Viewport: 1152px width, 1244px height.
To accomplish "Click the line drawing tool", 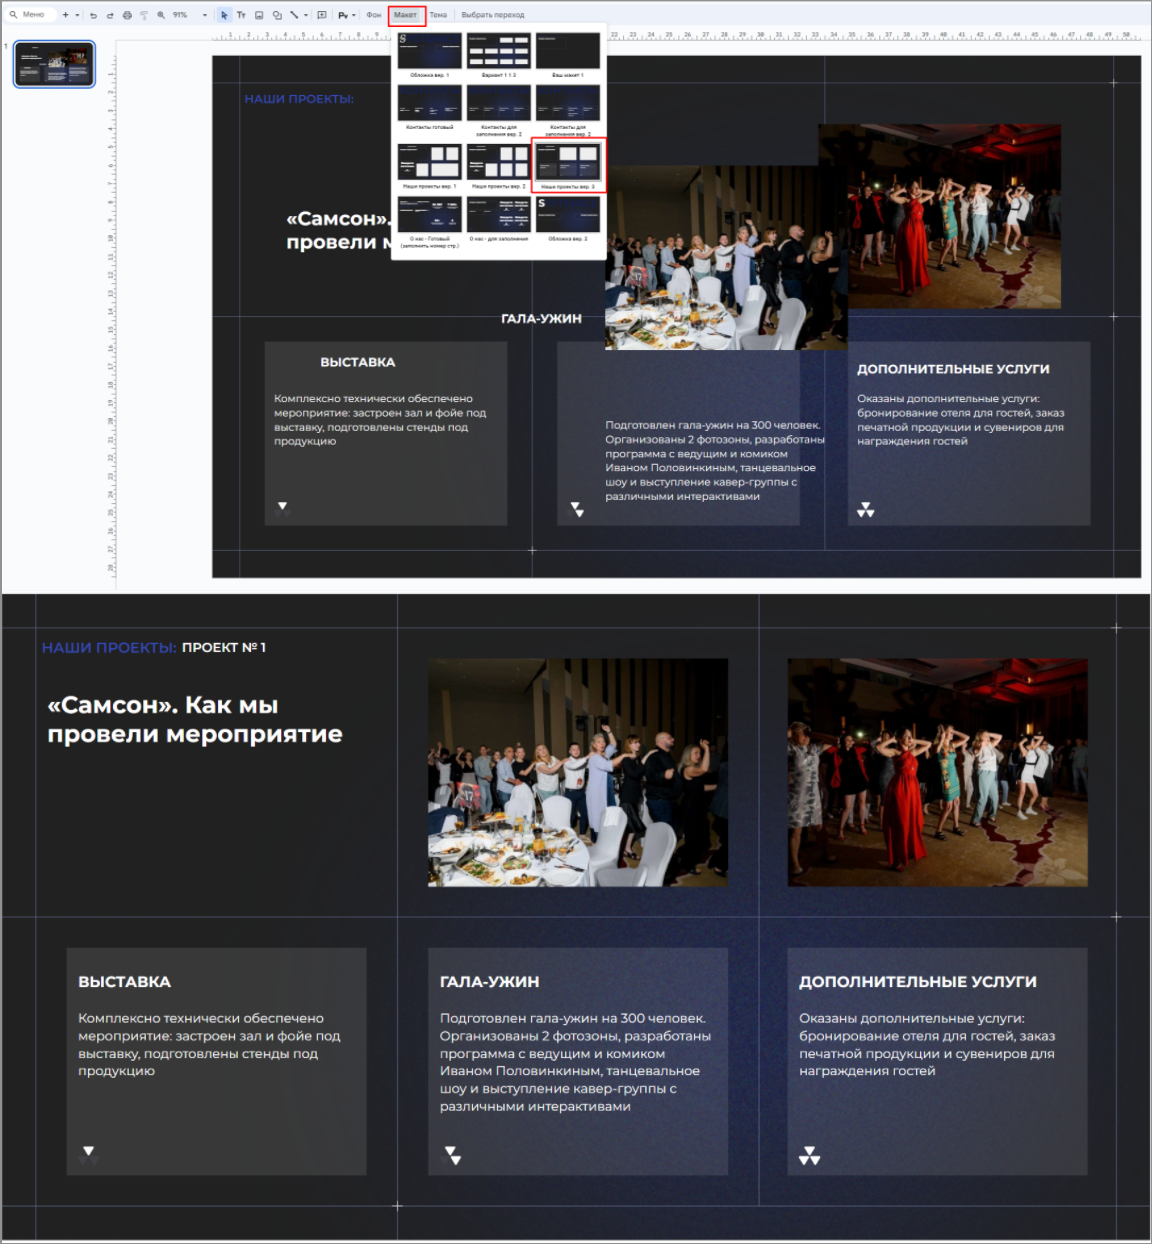I will coord(292,14).
